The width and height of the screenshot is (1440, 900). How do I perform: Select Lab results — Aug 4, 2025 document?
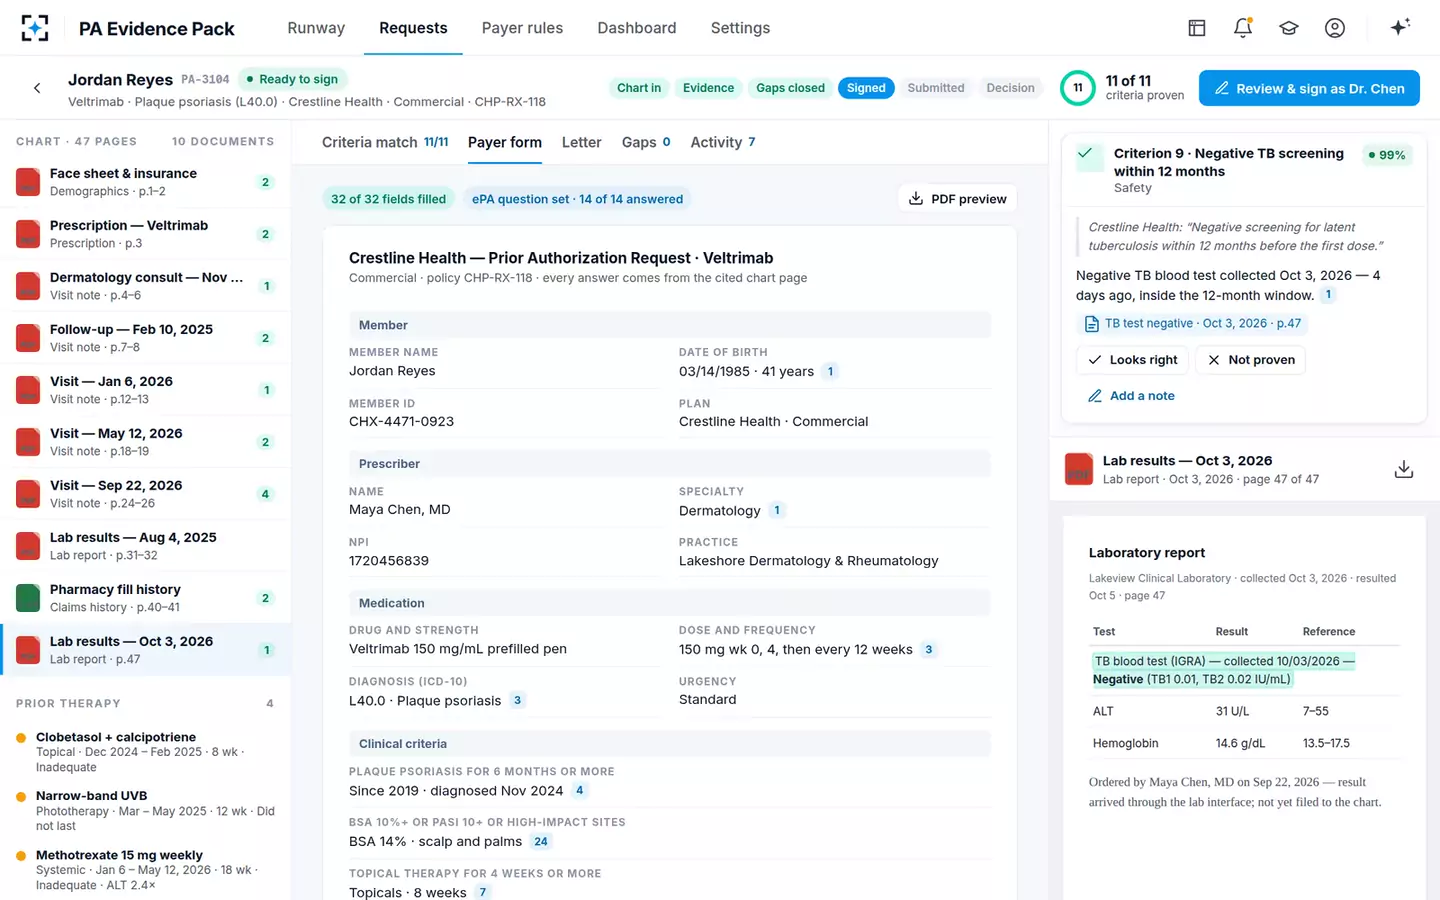146,546
